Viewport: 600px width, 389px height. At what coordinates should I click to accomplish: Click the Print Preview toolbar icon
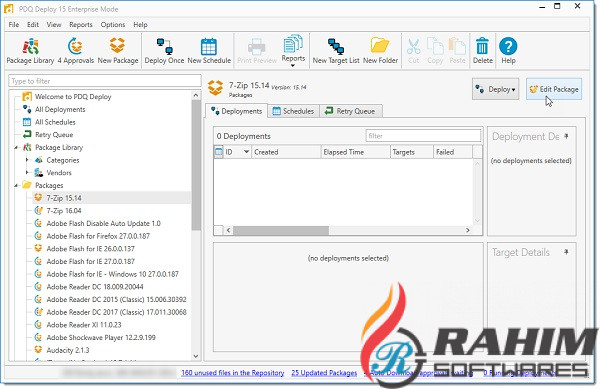257,51
